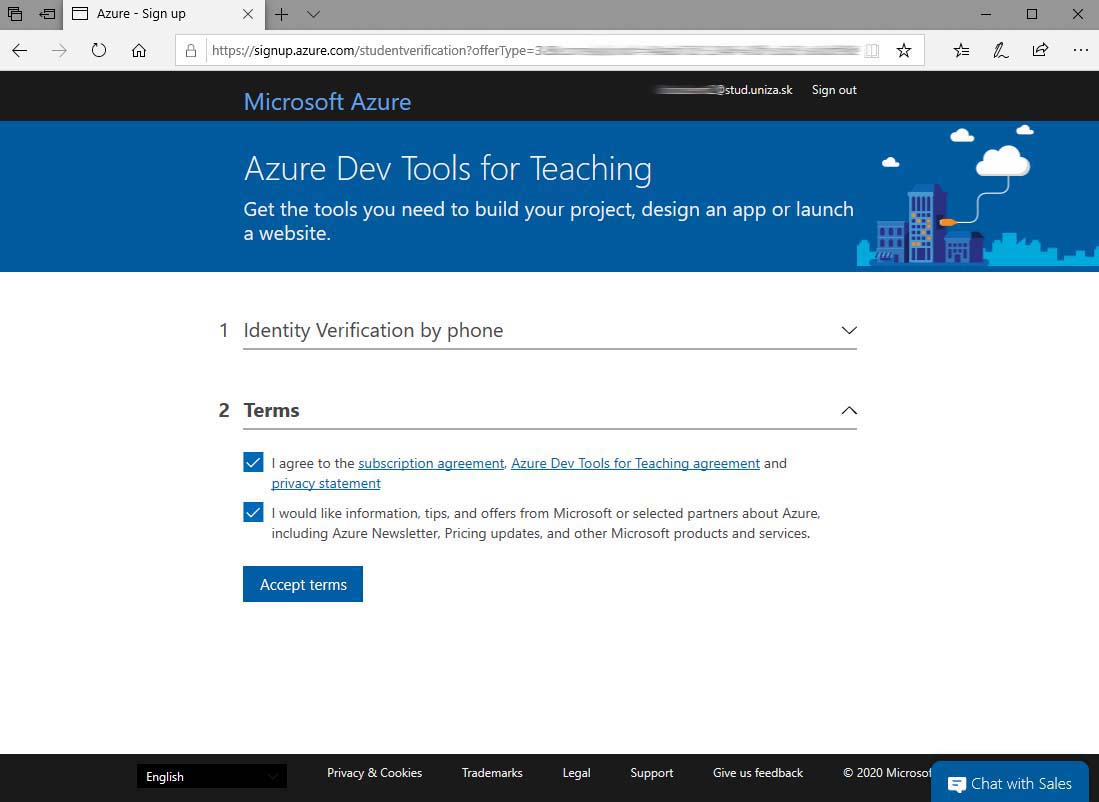
Task: Open the Microsoft Azure logo link
Action: pos(327,102)
